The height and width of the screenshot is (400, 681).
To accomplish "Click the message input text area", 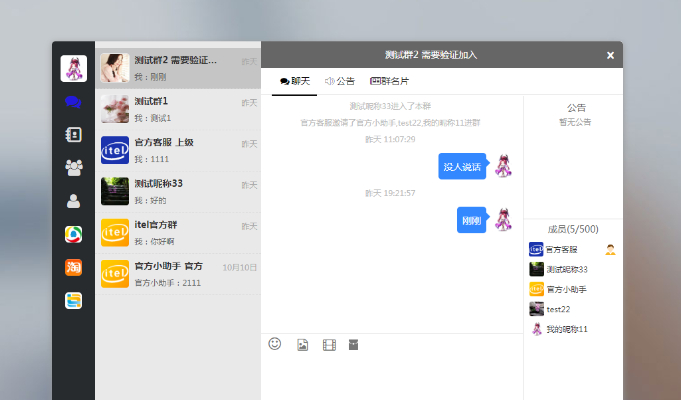I will tap(392, 377).
